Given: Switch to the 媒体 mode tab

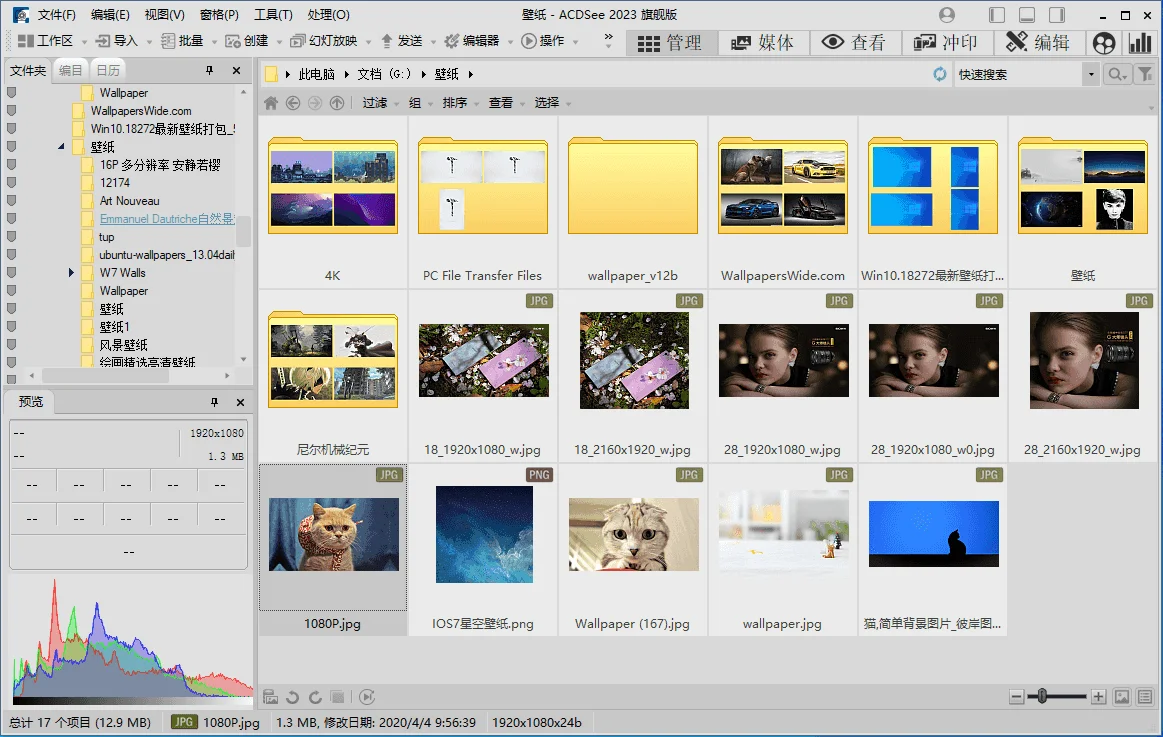Looking at the screenshot, I should coord(765,42).
